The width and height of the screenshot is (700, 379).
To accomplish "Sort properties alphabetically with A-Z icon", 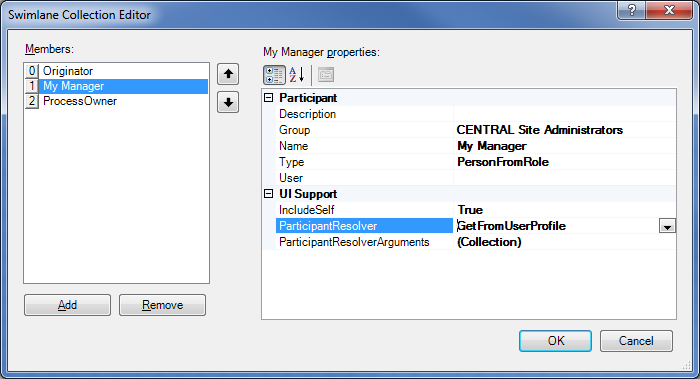I will pyautogui.click(x=296, y=75).
